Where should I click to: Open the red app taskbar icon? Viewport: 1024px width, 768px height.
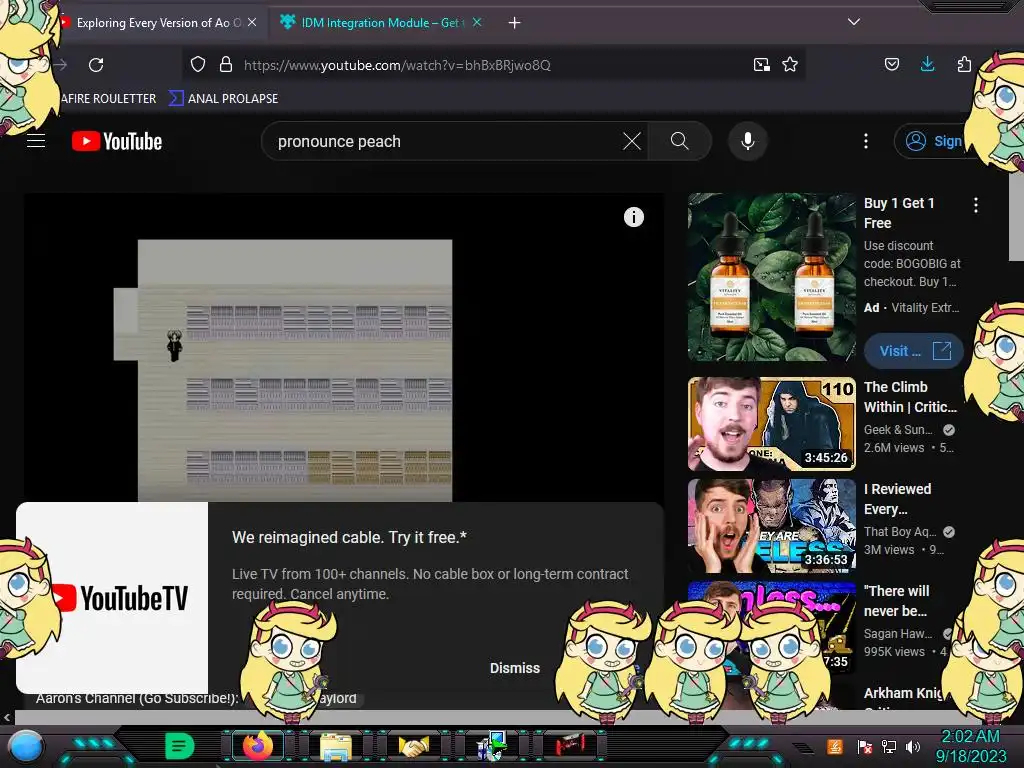(x=569, y=746)
